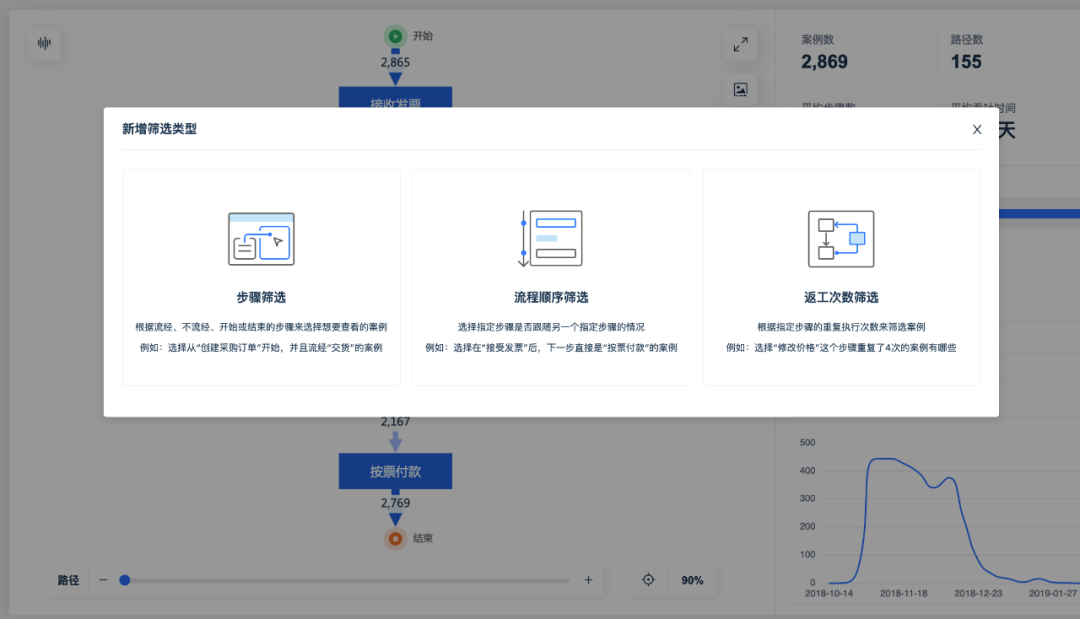Click the orange 结束 end node icon
The image size is (1080, 619).
point(395,538)
